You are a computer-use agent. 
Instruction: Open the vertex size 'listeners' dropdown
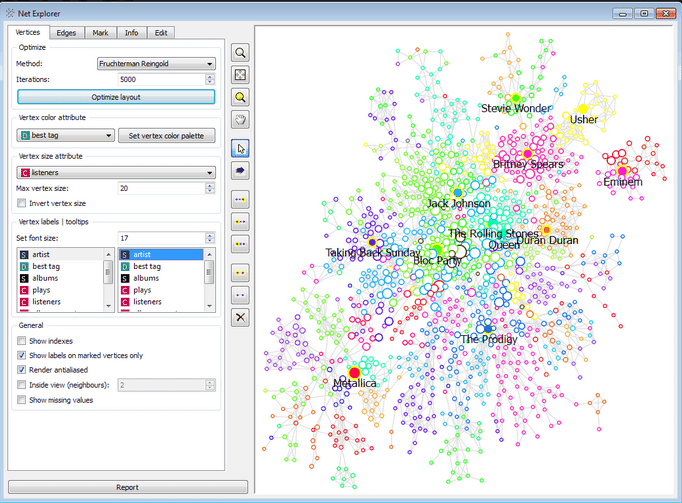tap(116, 173)
